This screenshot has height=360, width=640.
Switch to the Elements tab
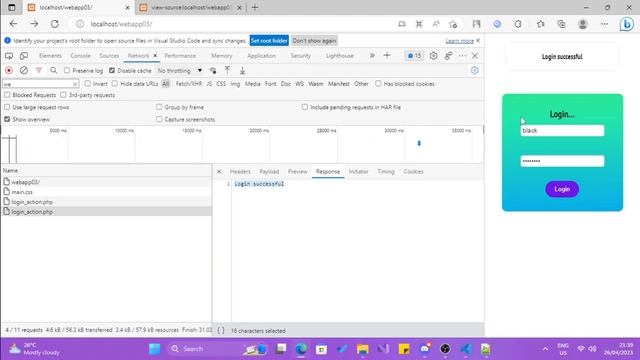point(50,56)
